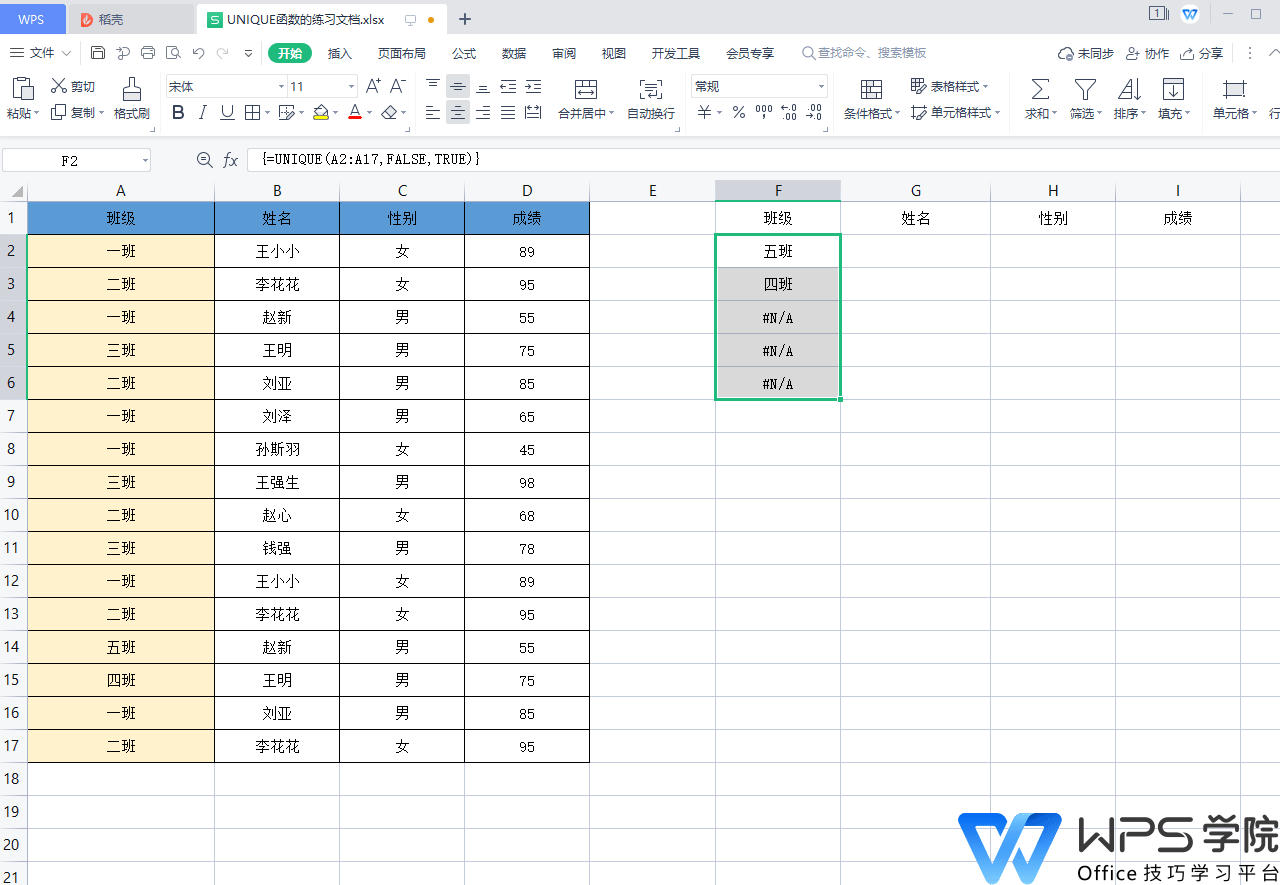Expand the Name Box dropdown arrow
1280x885 pixels.
(x=145, y=160)
